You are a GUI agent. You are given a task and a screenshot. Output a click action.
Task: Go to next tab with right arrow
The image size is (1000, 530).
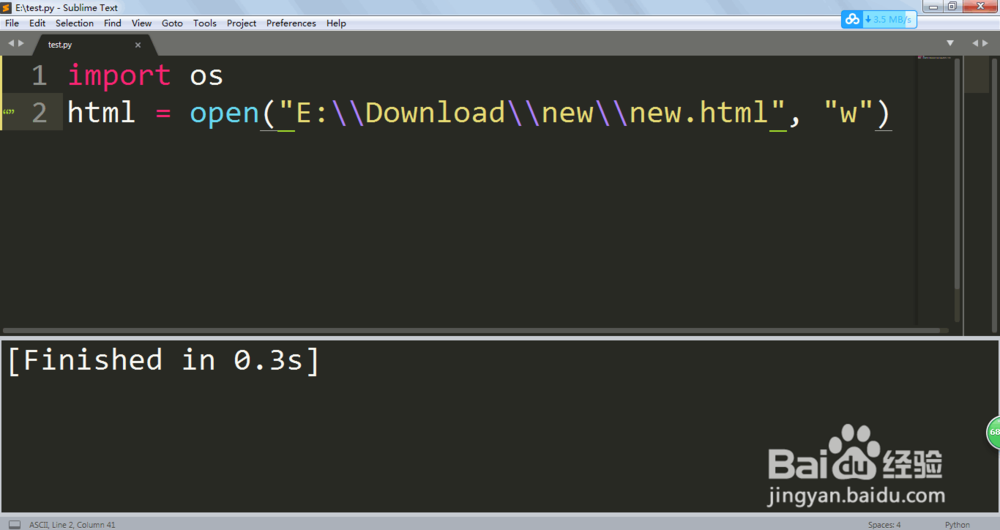(21, 43)
